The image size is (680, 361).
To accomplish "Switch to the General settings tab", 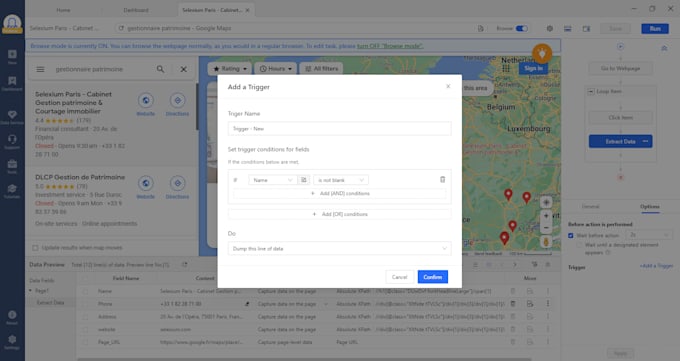I will [591, 207].
